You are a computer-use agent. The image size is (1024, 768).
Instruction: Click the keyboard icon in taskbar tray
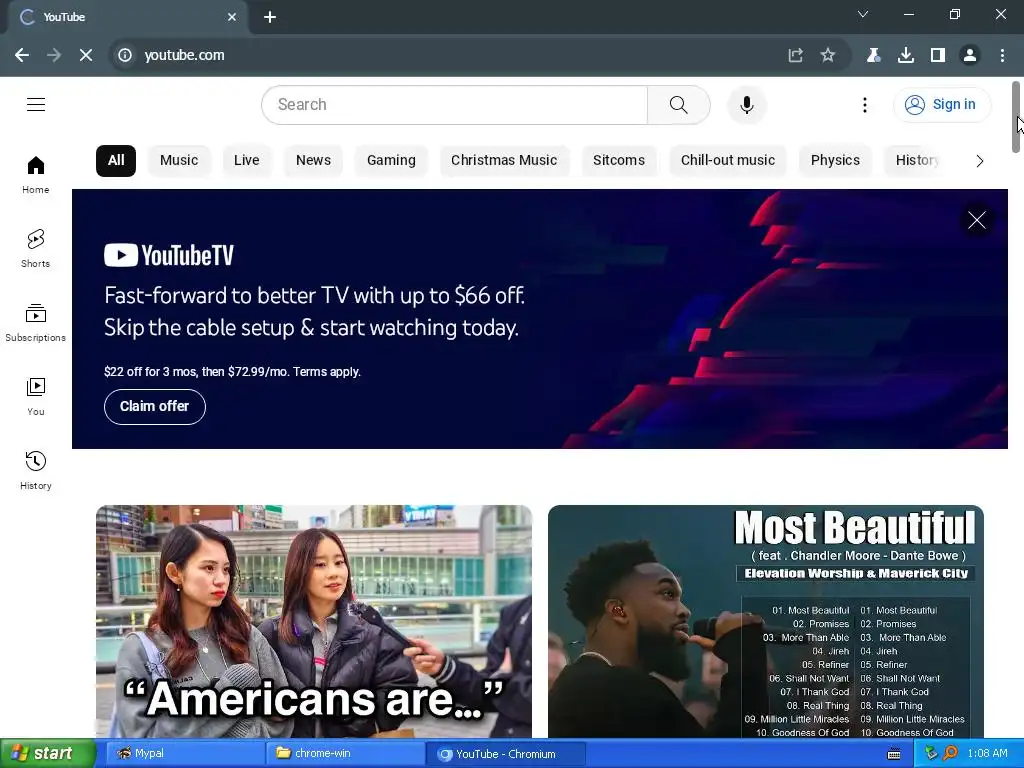tap(894, 754)
